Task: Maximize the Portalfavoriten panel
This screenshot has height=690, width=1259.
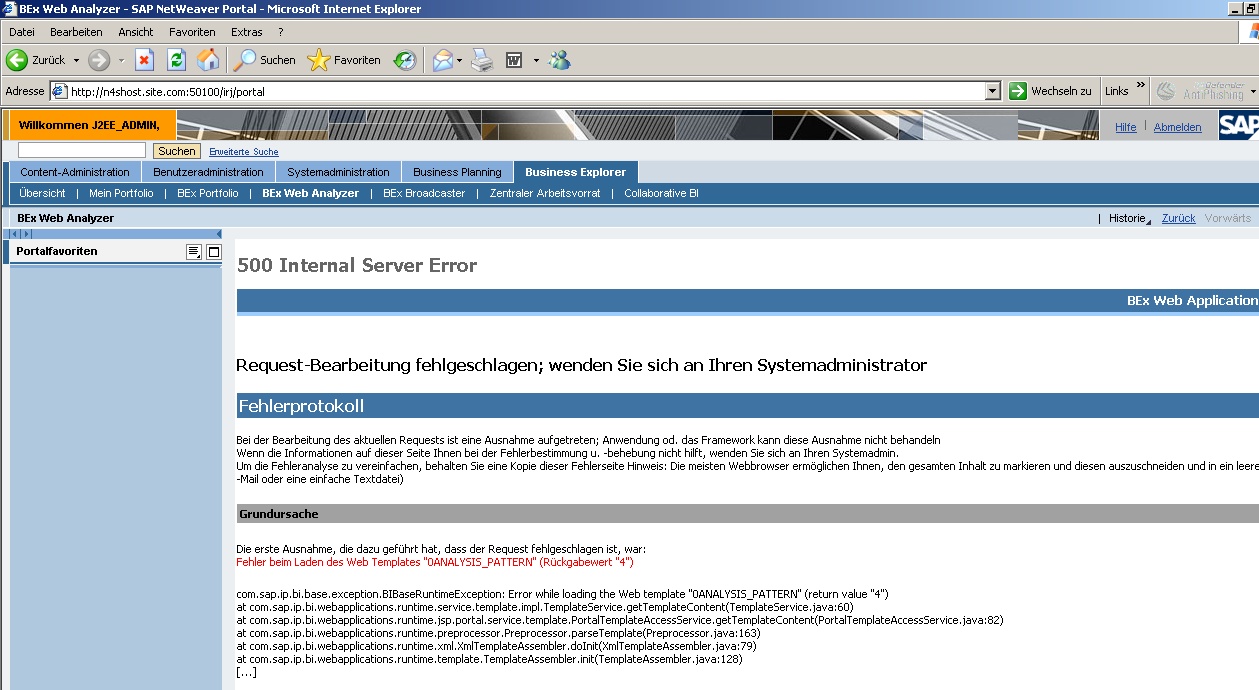Action: click(x=213, y=252)
